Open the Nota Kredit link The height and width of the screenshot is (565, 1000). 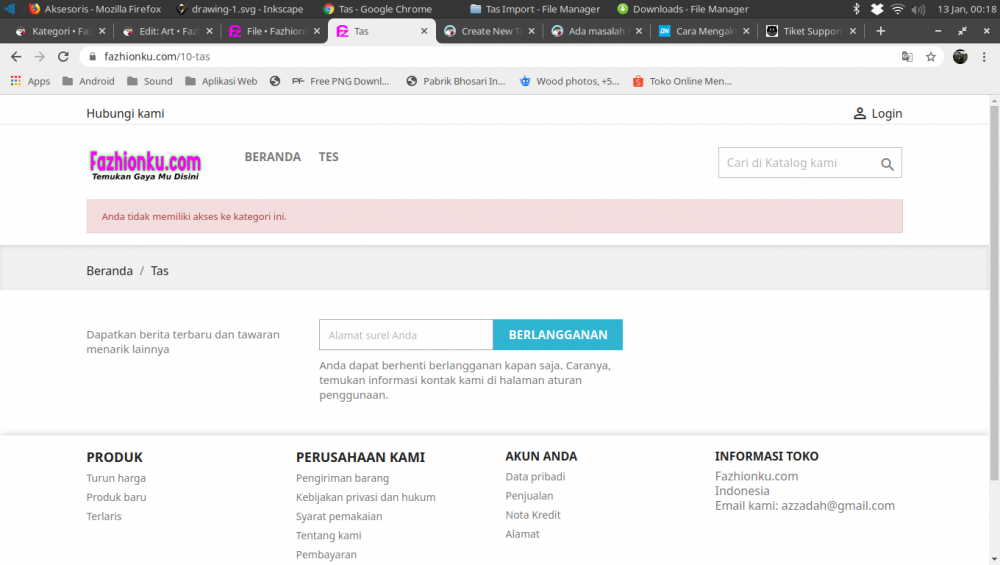pos(533,515)
